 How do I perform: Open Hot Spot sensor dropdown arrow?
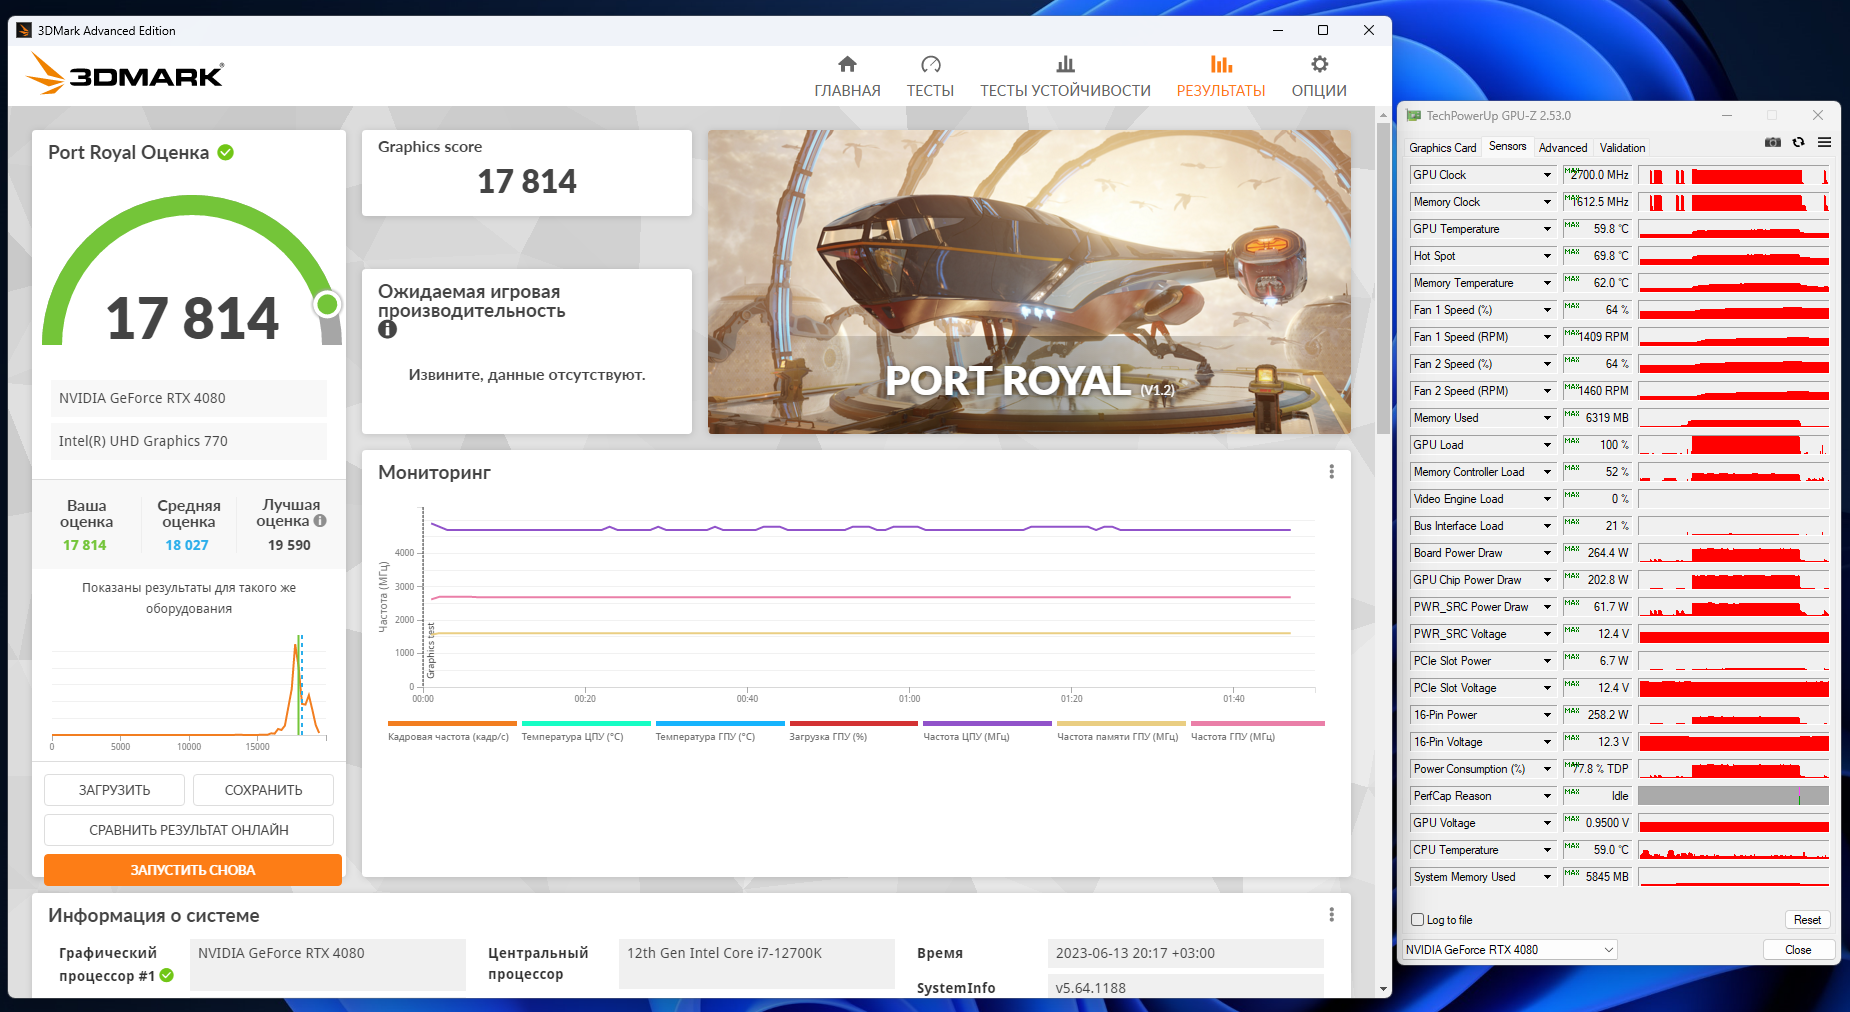point(1547,256)
